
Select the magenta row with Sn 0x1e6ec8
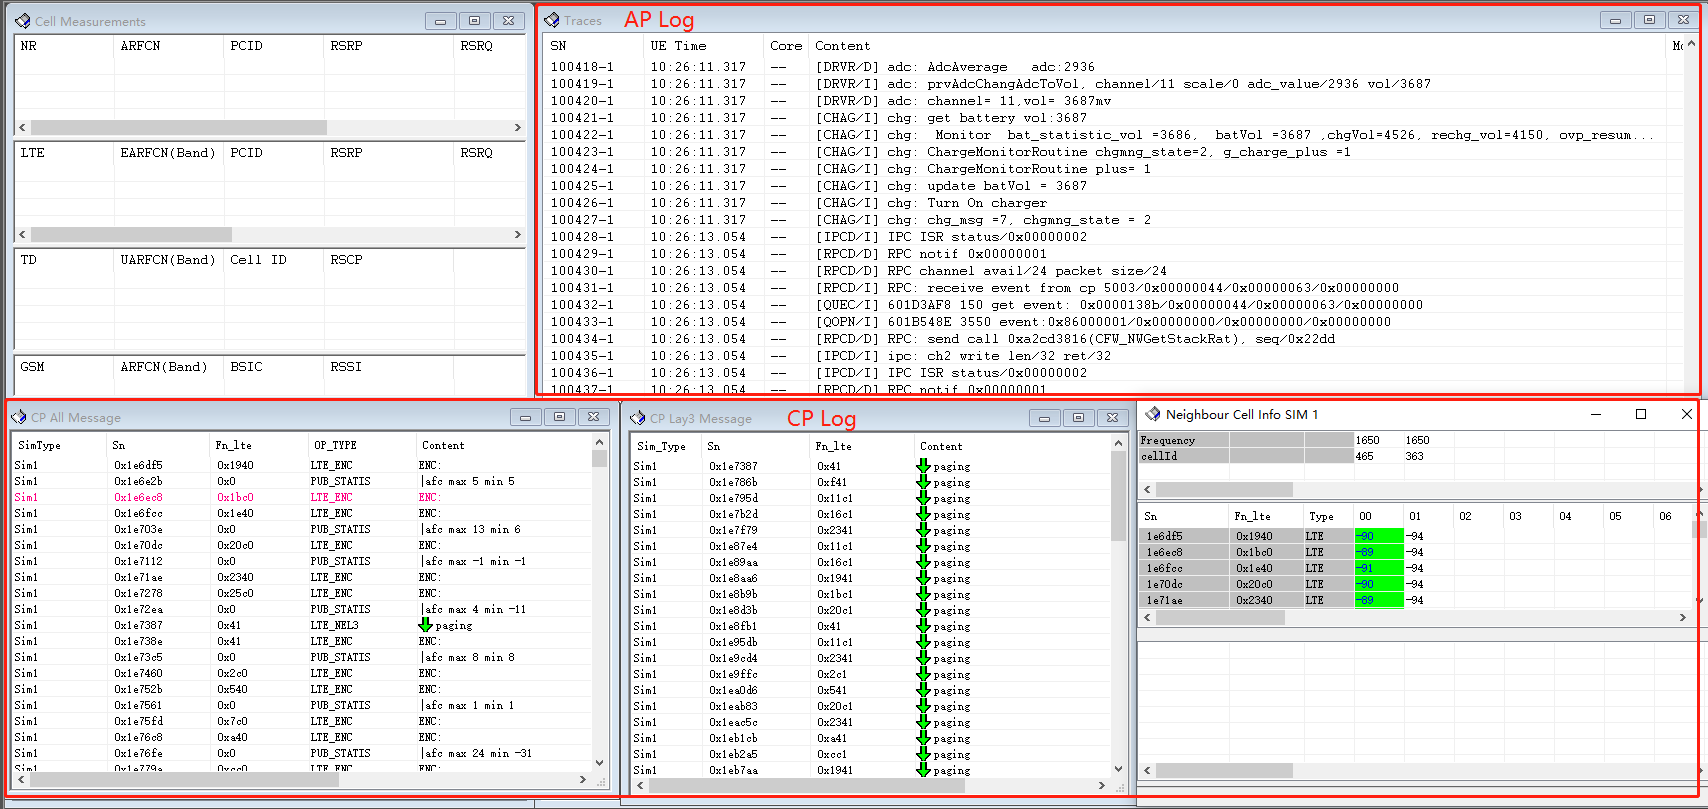[x=138, y=497]
